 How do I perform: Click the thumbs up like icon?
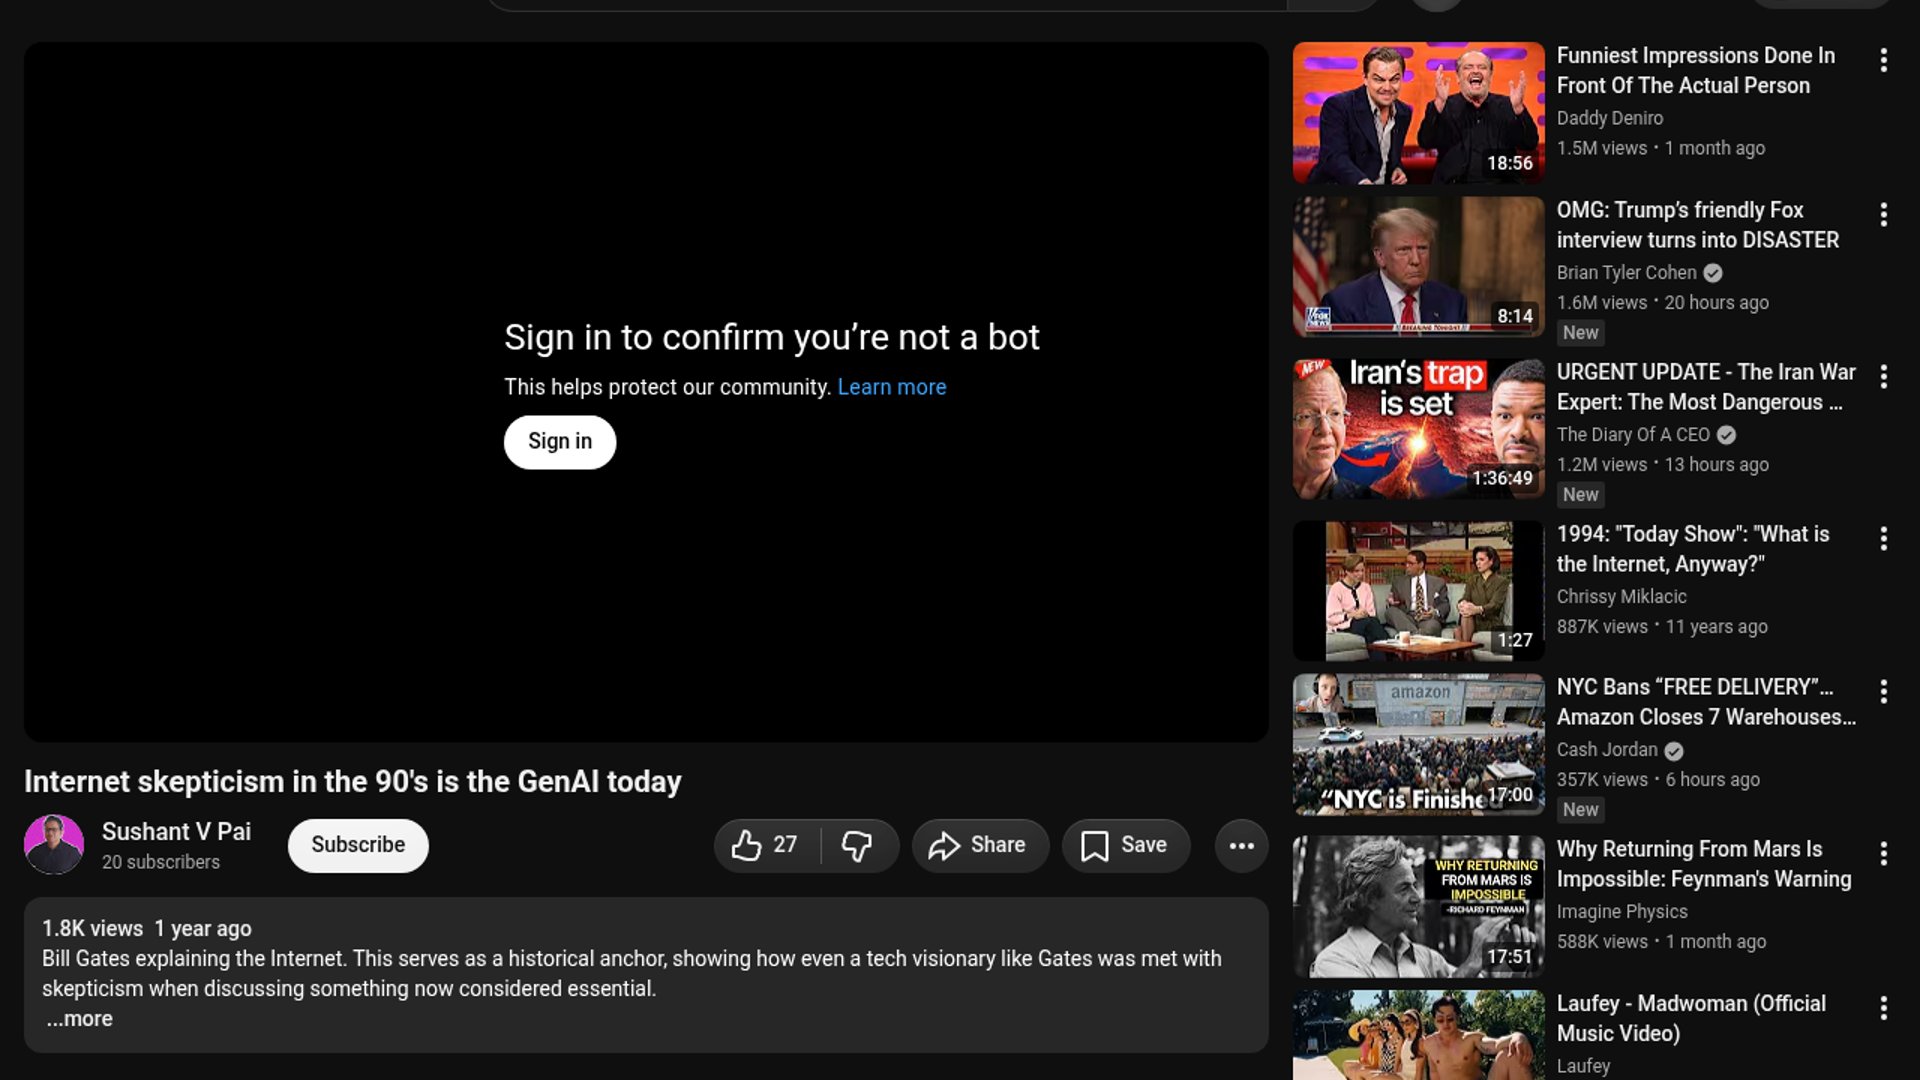[x=747, y=846]
